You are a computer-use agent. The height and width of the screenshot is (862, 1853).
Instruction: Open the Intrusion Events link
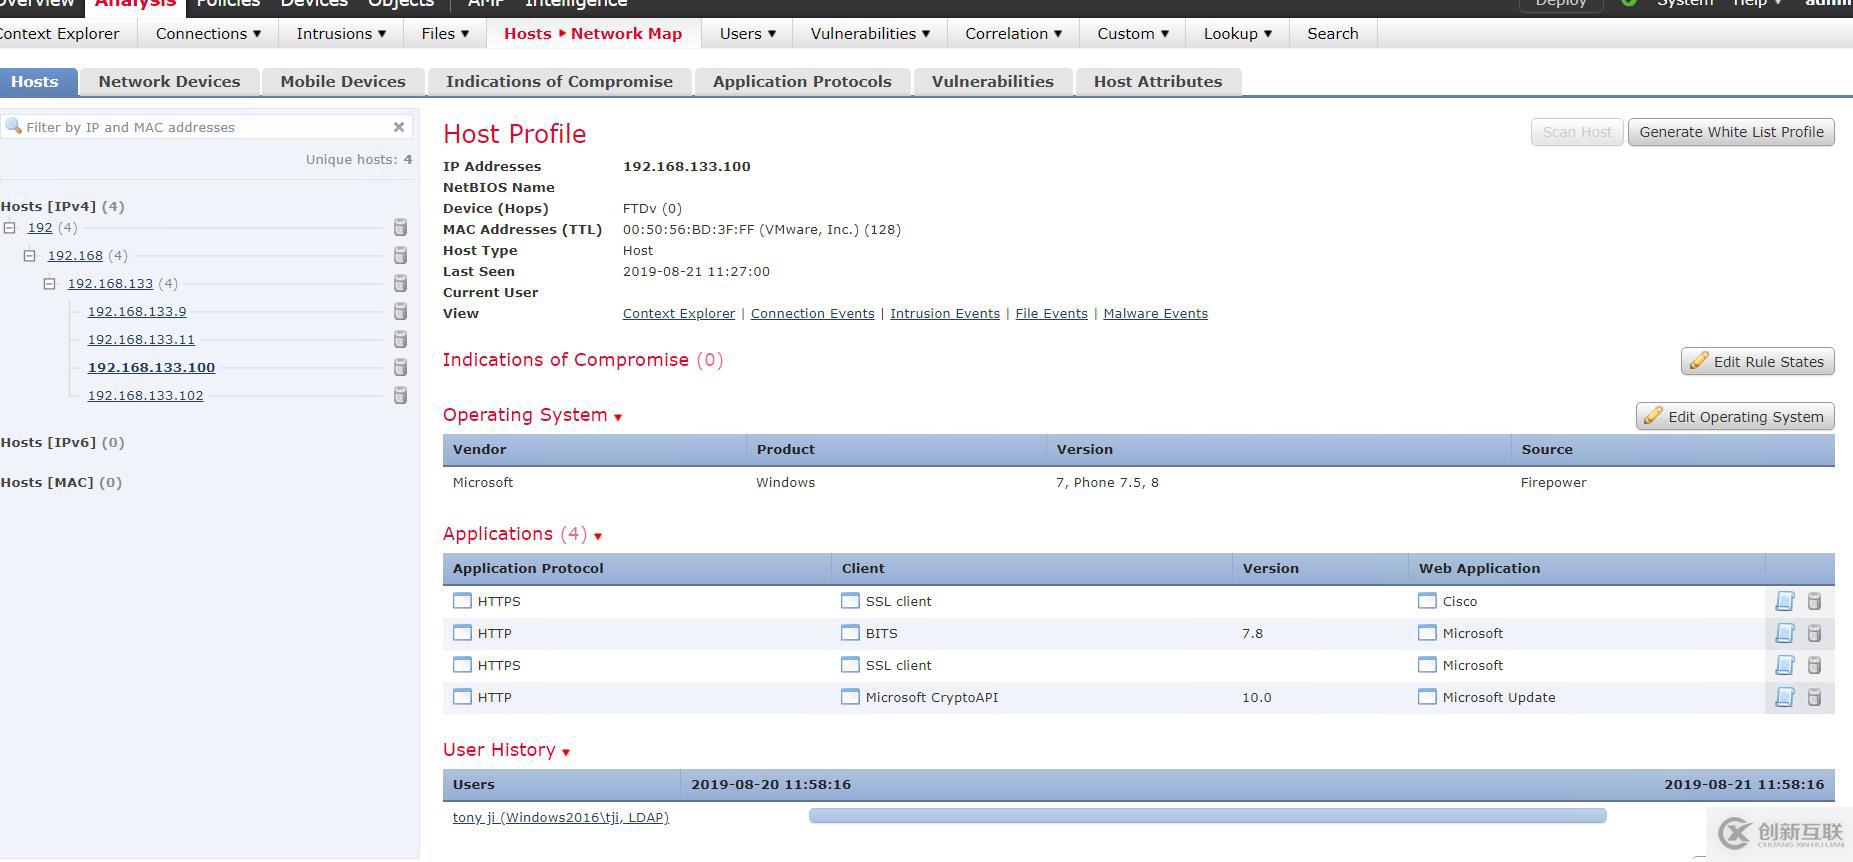tap(945, 313)
